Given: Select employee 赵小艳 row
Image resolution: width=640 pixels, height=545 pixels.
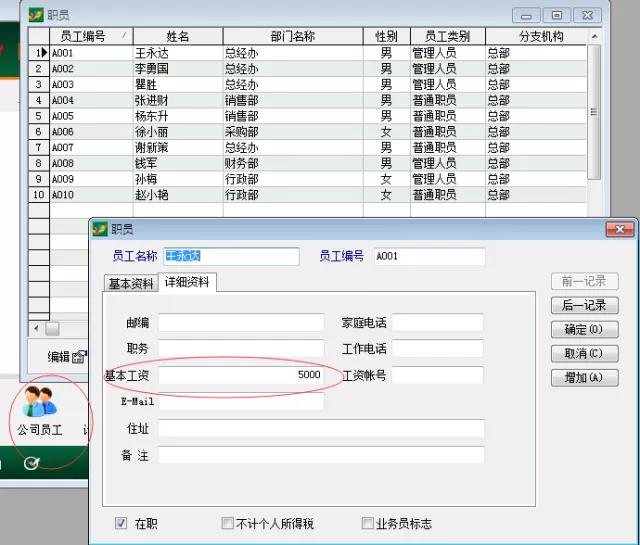Looking at the screenshot, I should pyautogui.click(x=308, y=195).
